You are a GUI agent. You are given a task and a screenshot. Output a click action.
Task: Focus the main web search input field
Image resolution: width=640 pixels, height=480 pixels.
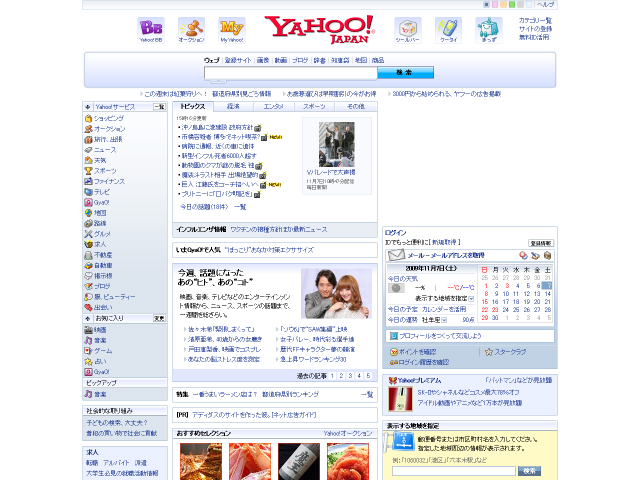click(x=291, y=73)
